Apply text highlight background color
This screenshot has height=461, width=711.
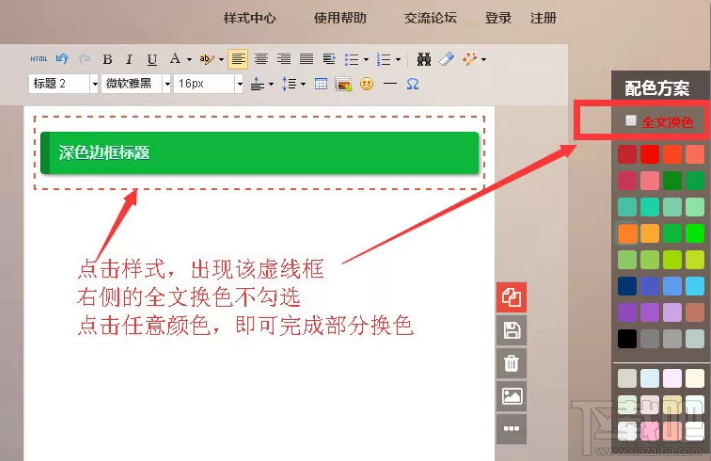click(x=207, y=59)
